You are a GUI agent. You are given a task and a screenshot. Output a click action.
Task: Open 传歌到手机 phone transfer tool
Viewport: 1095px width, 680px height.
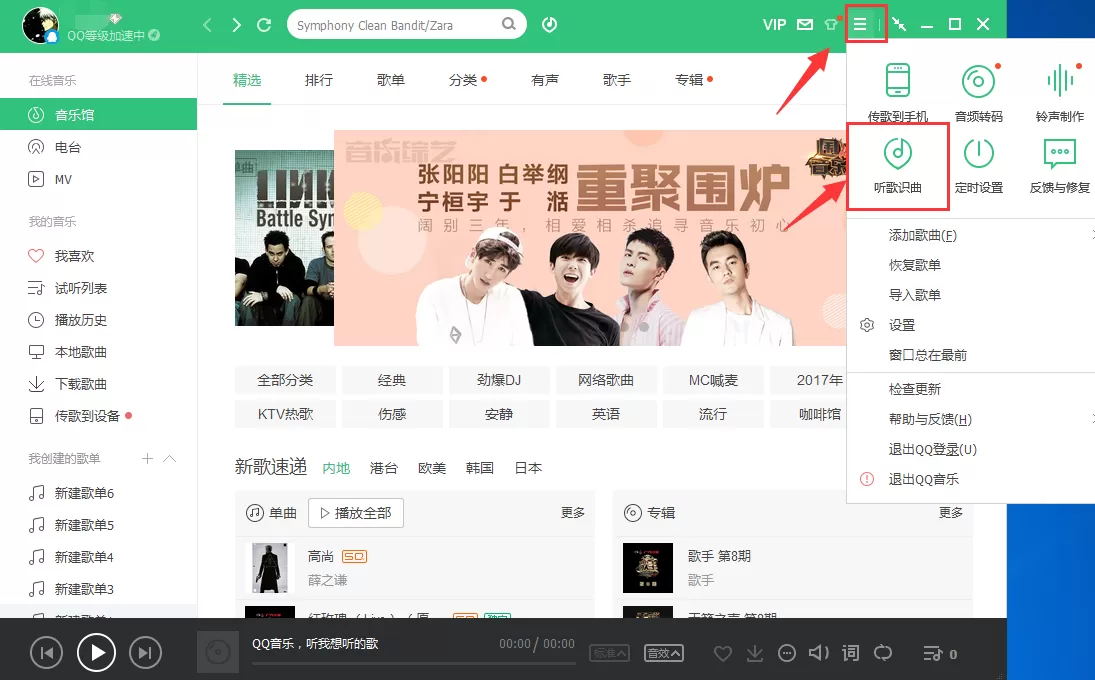[x=898, y=93]
